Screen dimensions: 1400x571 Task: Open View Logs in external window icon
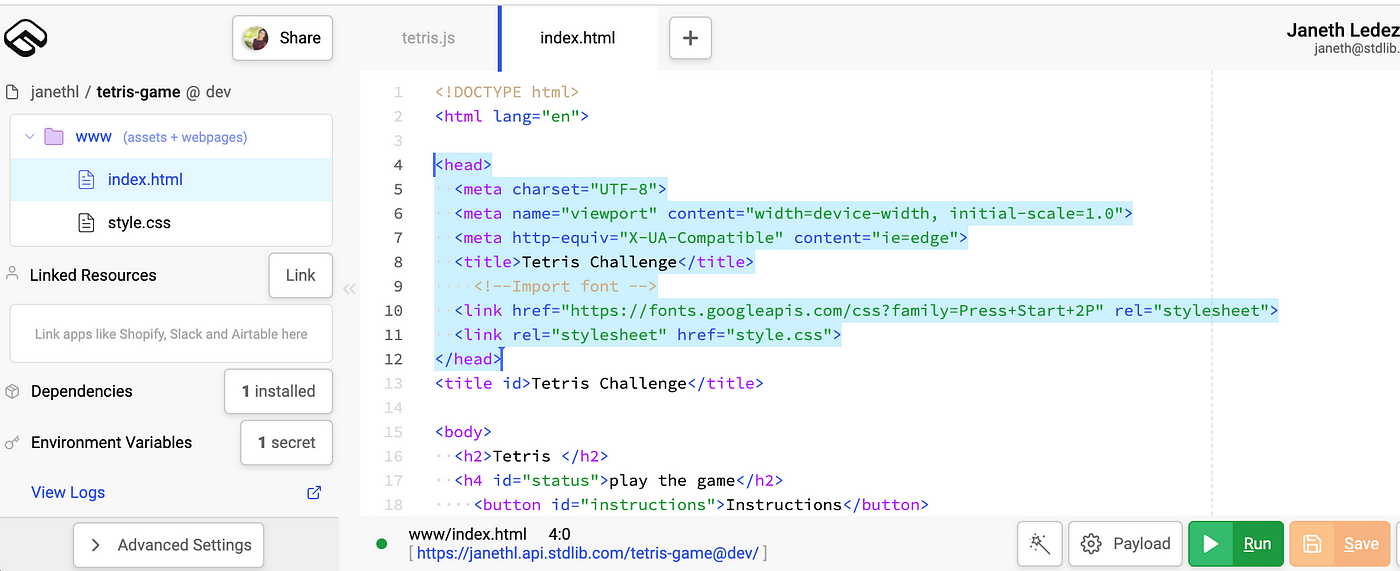tap(314, 492)
